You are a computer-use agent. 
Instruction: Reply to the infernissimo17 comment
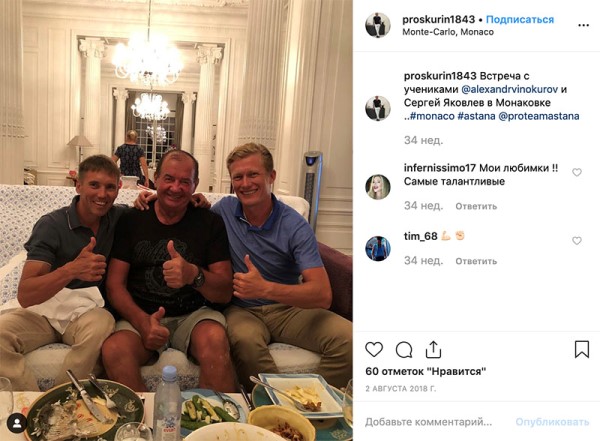pos(476,206)
